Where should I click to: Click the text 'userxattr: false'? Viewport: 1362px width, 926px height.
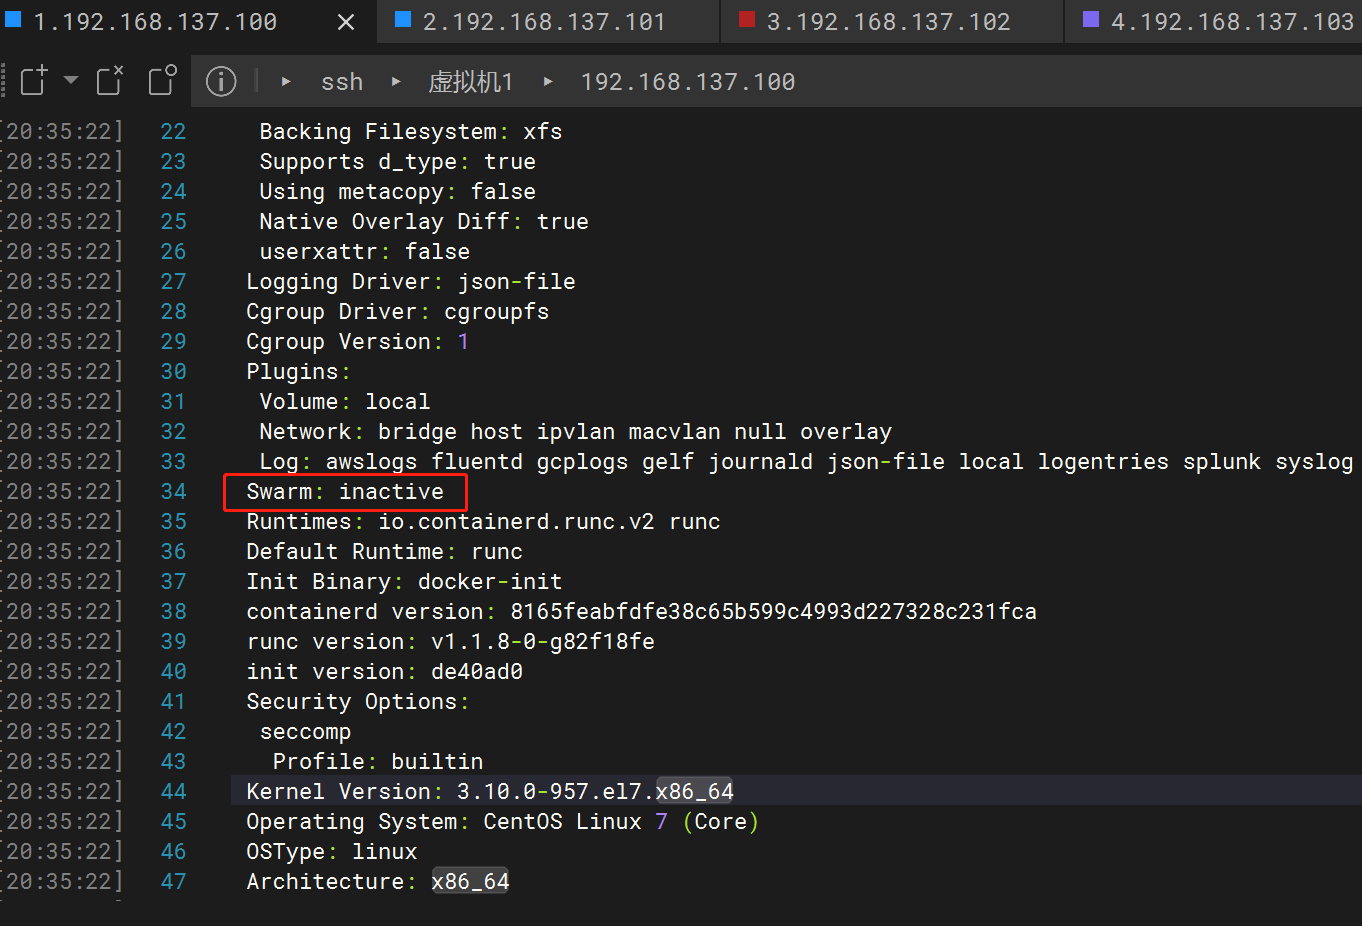tap(365, 251)
